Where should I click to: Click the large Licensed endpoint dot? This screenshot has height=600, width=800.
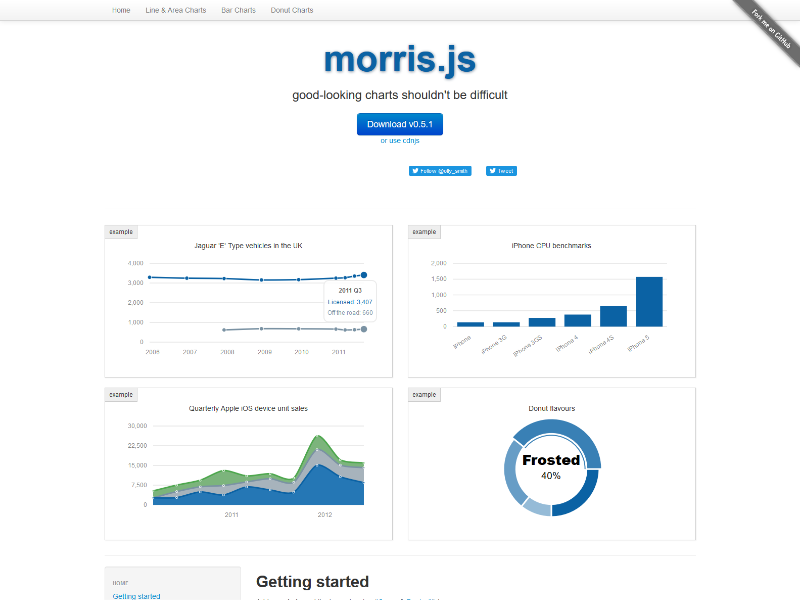(364, 275)
